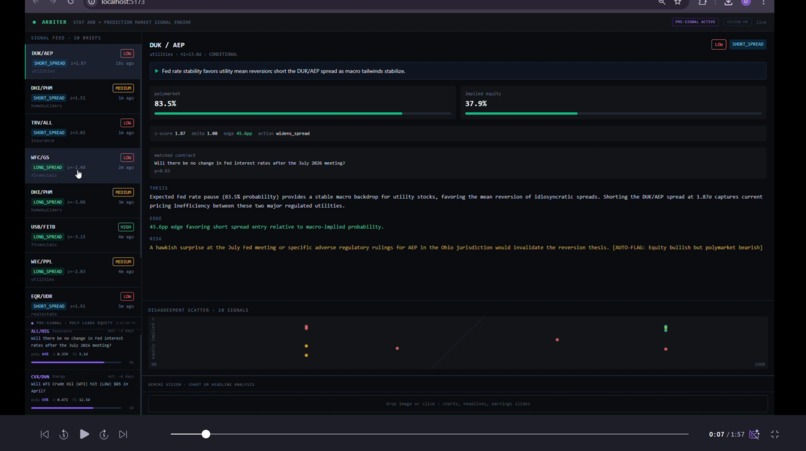Open the CVX/DVN pre-signal card
Image resolution: width=806 pixels, height=451 pixels.
[82, 392]
